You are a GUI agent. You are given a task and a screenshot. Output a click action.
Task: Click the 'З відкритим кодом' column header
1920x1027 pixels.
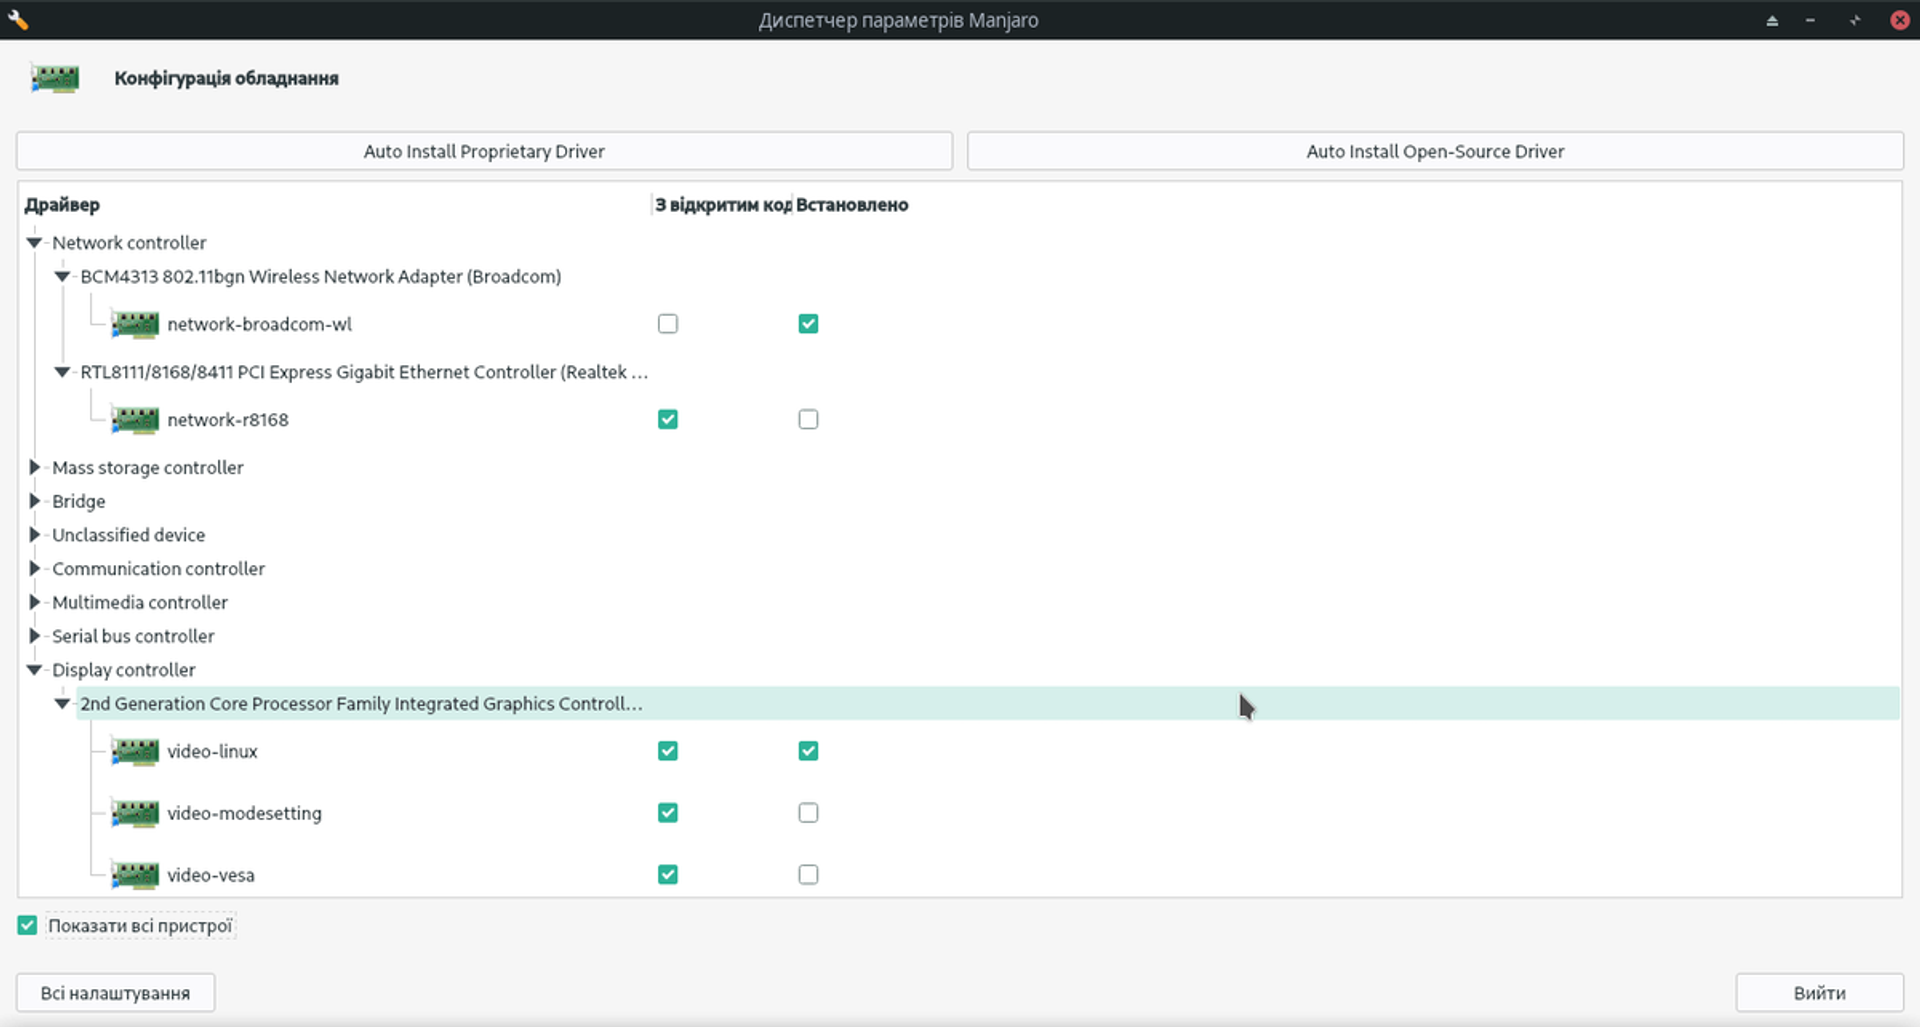click(722, 205)
